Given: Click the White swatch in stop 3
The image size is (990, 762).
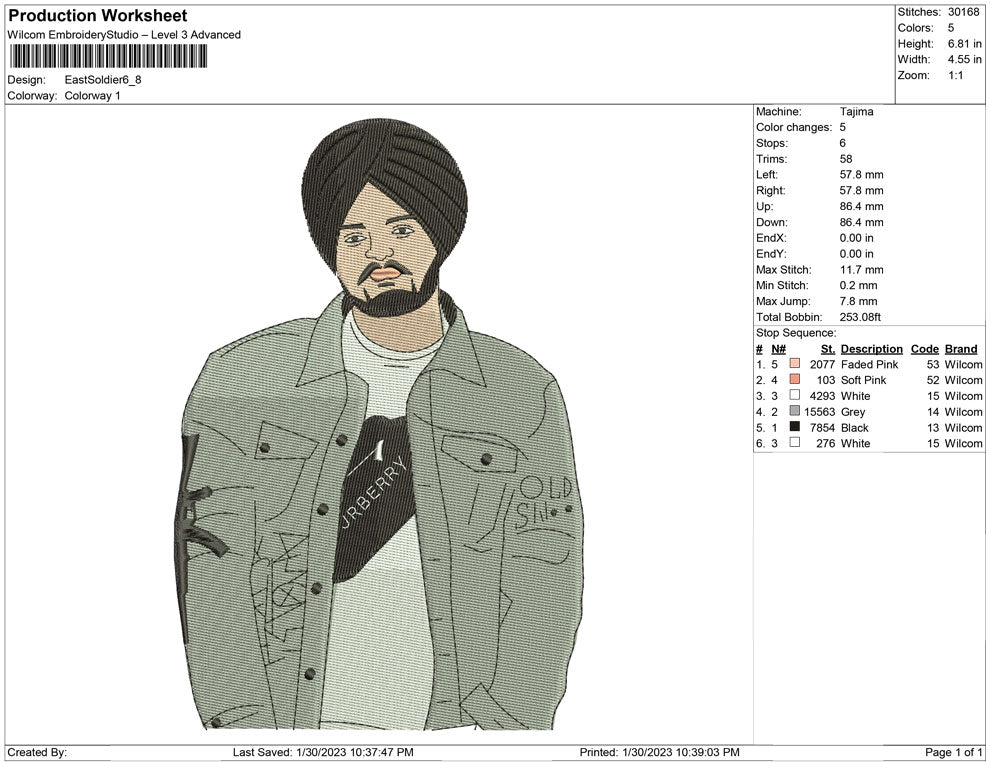Looking at the screenshot, I should (x=795, y=395).
